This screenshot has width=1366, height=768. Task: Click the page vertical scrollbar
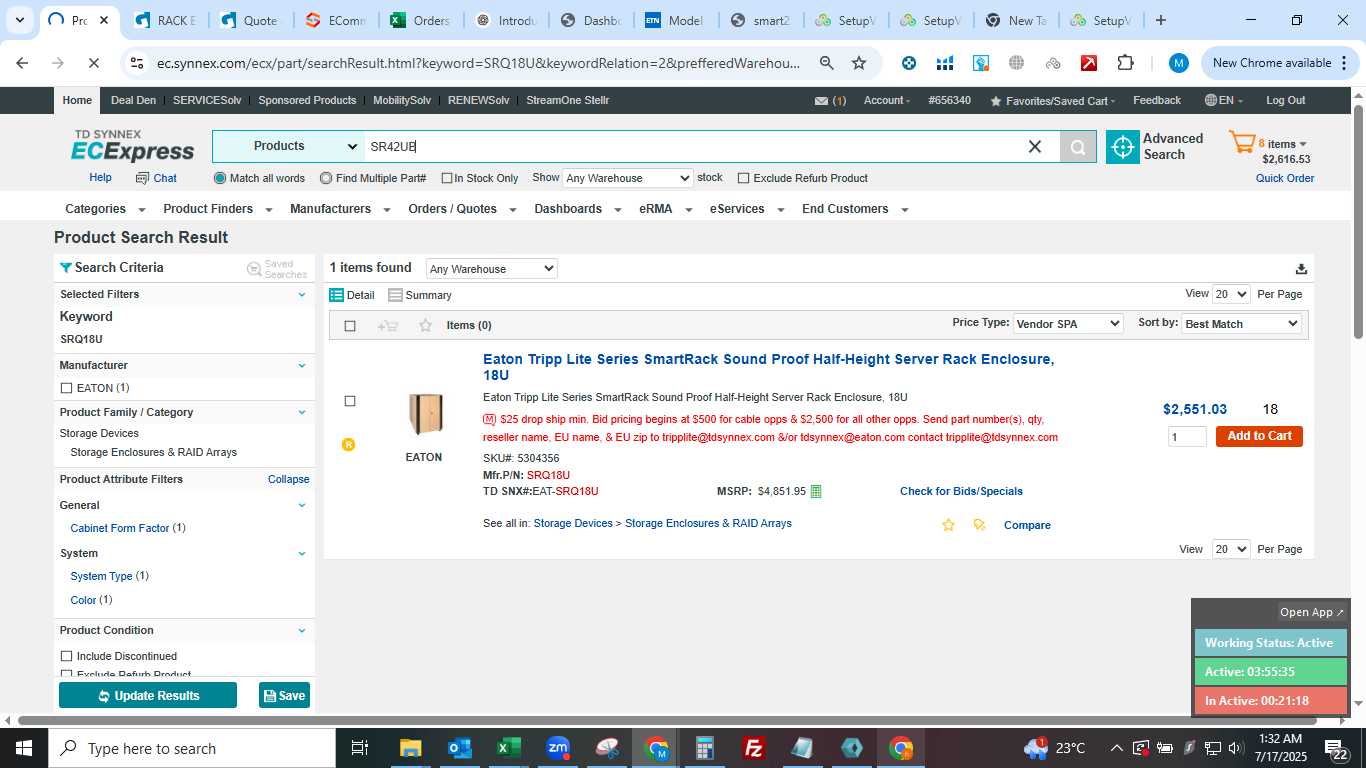click(x=1358, y=220)
